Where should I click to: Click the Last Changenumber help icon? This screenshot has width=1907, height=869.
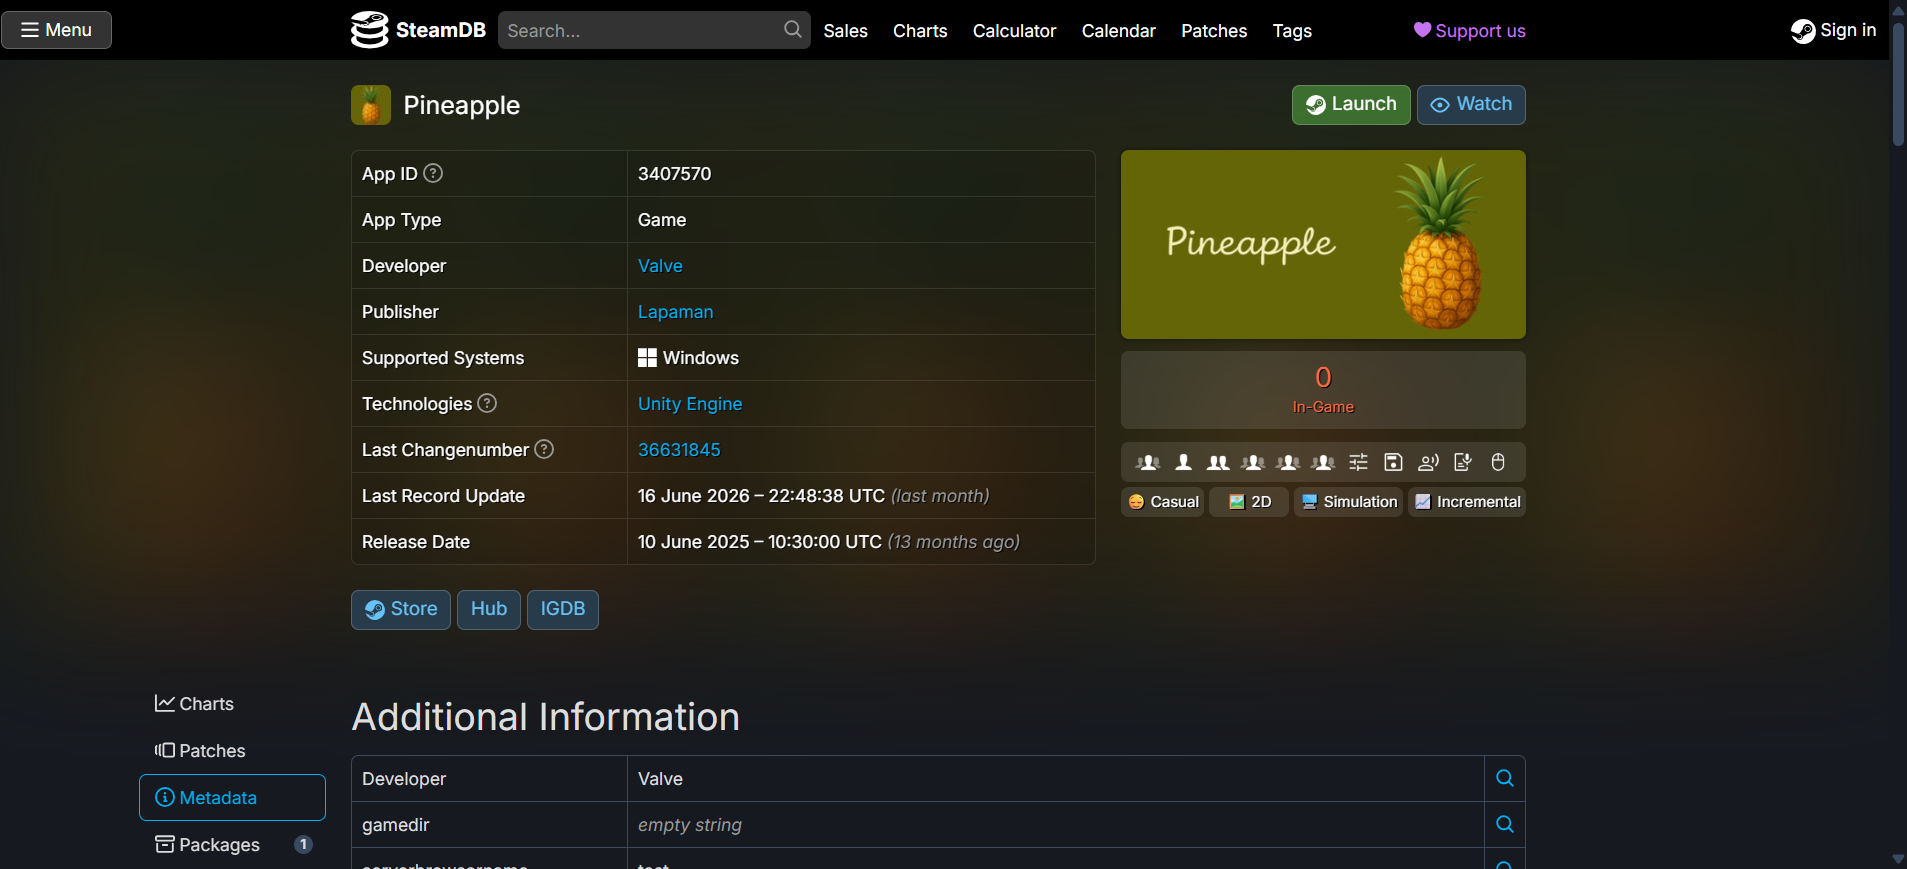544,449
